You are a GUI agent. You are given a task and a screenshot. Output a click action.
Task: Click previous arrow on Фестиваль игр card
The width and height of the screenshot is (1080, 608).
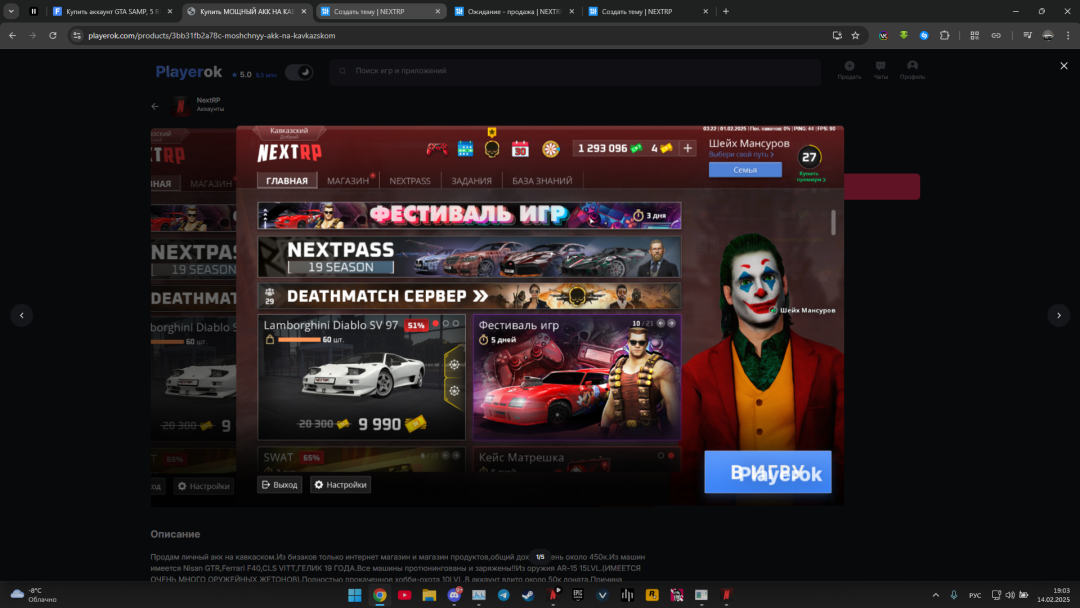click(661, 323)
